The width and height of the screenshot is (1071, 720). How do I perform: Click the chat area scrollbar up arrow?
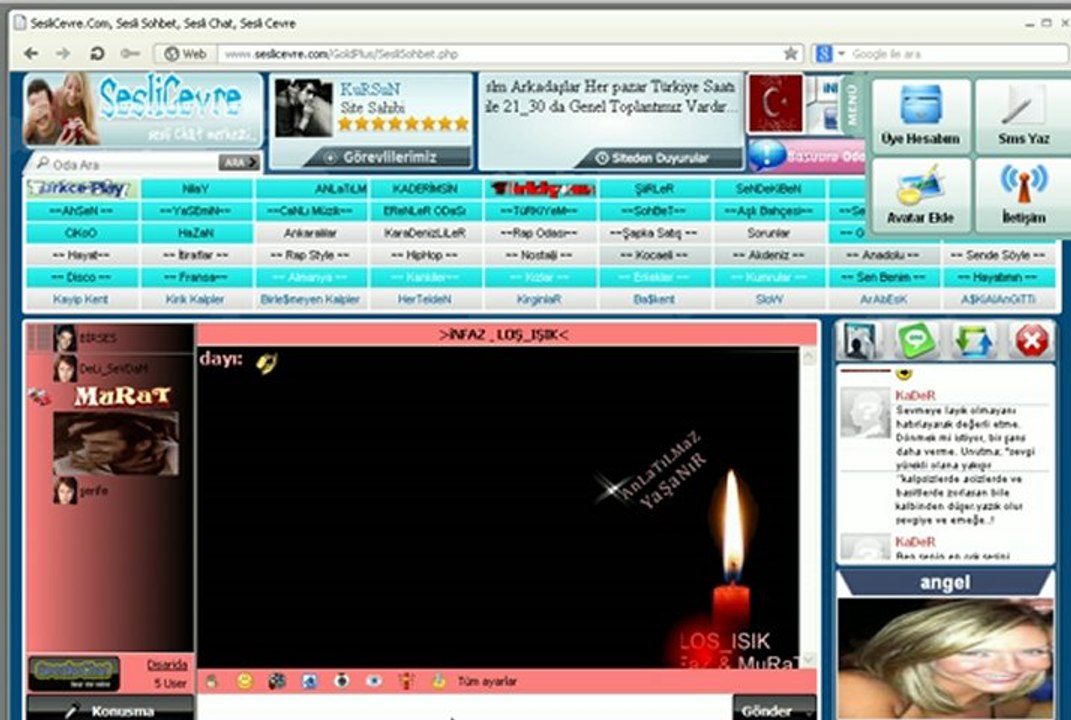809,356
